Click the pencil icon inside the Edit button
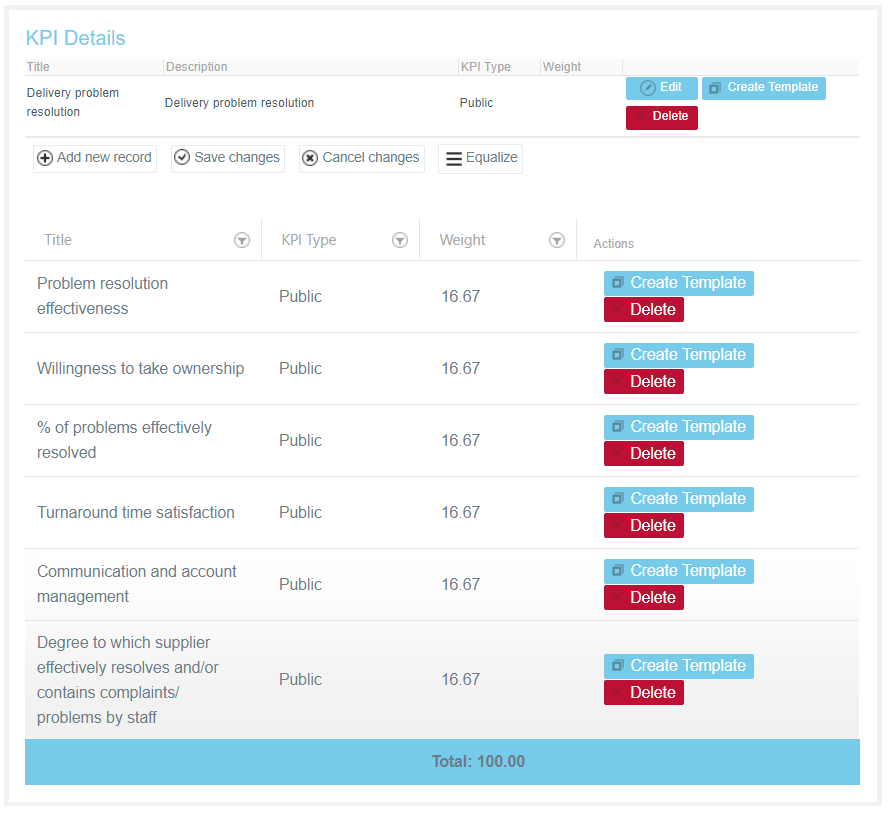Screen dimensions: 891x816 [x=646, y=88]
